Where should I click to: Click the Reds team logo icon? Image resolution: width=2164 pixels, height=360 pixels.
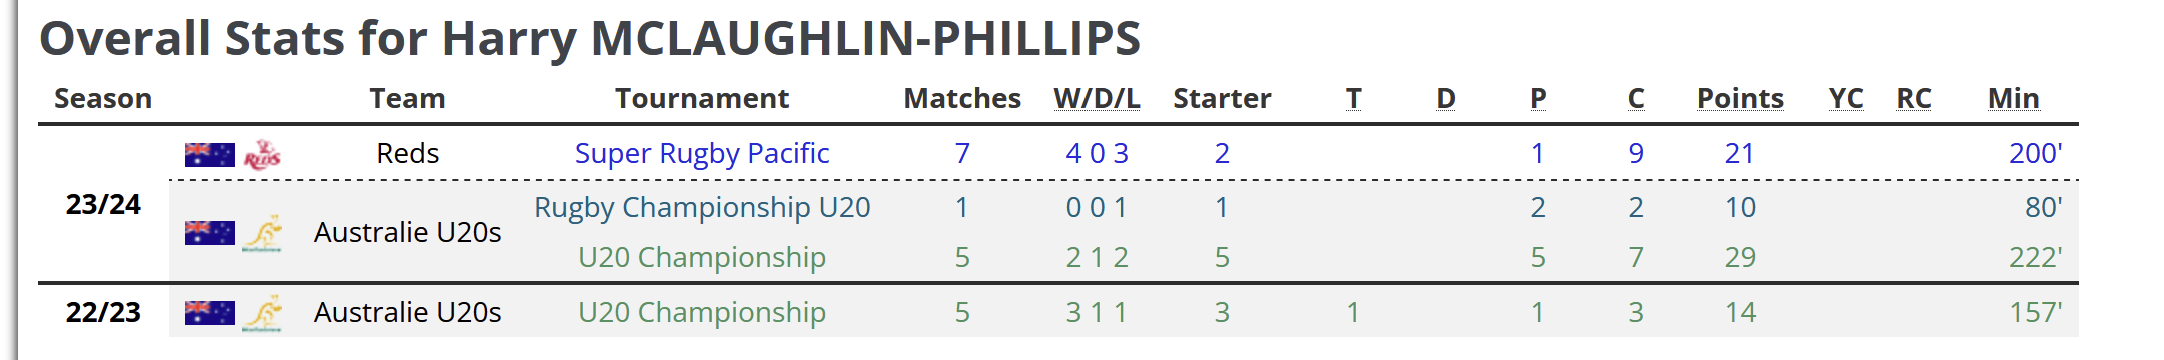pyautogui.click(x=262, y=154)
